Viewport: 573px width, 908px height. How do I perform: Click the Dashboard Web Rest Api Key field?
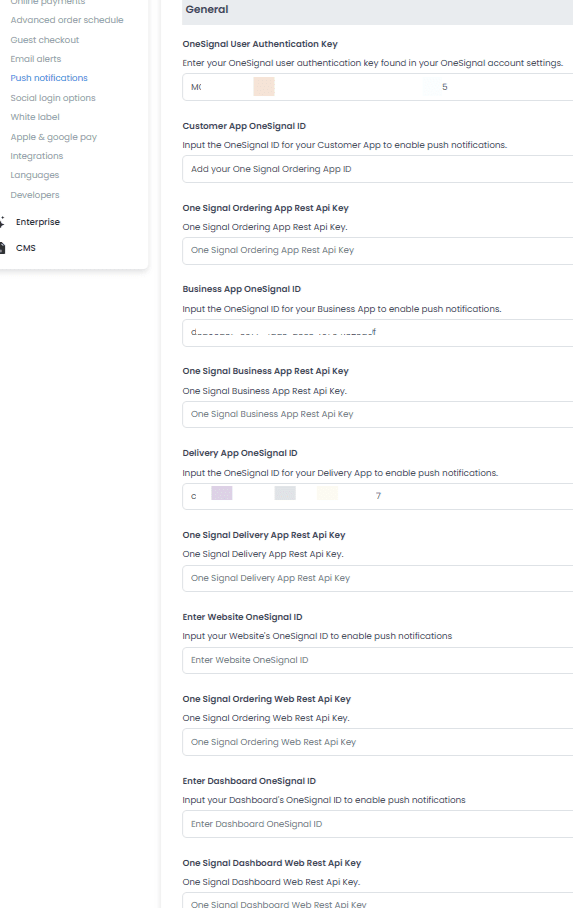tap(378, 901)
